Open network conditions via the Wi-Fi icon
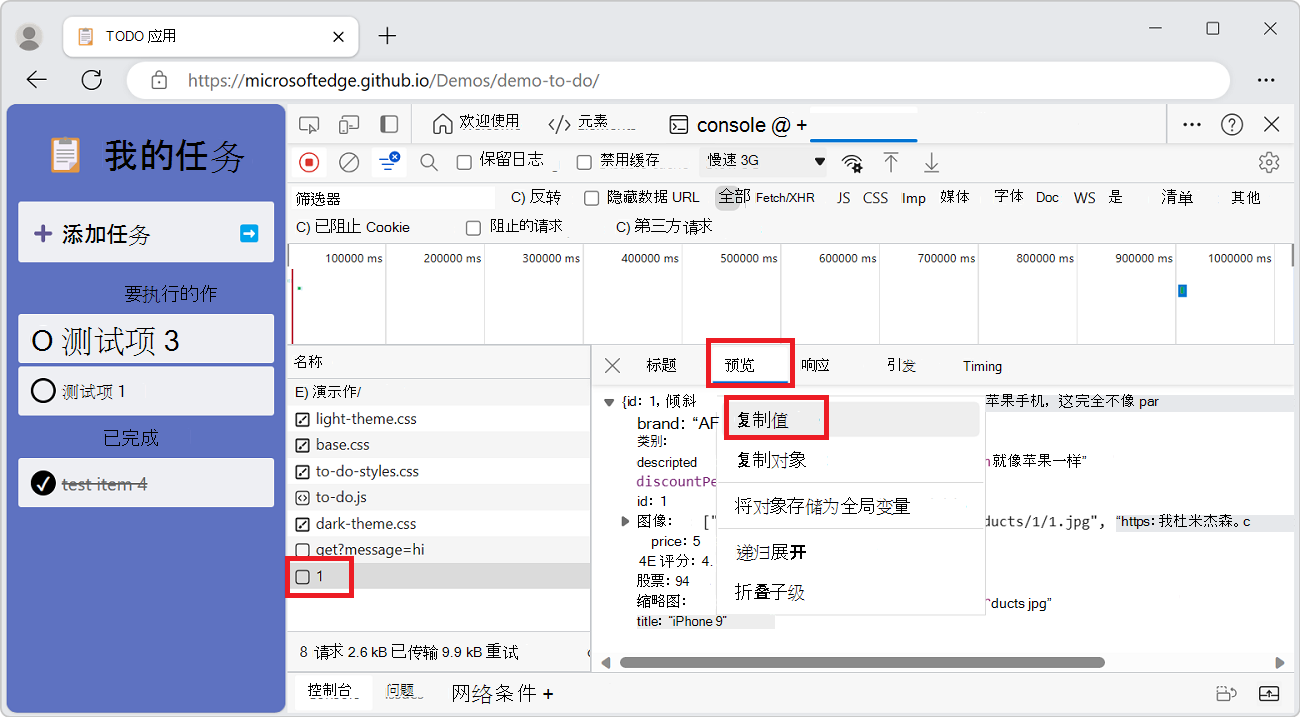Screen dimensions: 1300x717 coord(851,161)
